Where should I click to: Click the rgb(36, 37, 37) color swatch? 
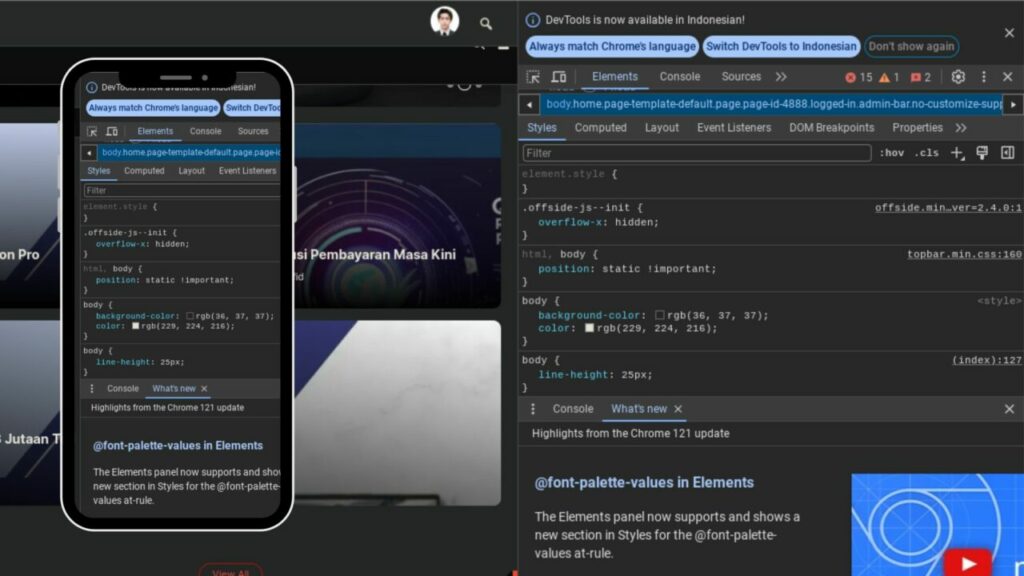click(x=662, y=315)
